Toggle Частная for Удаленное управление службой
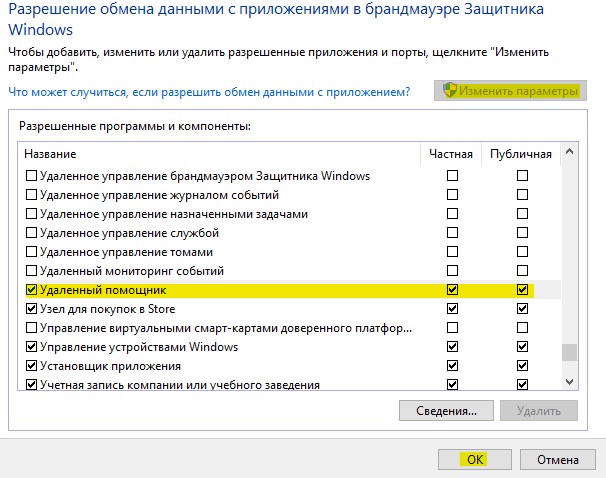 (452, 233)
